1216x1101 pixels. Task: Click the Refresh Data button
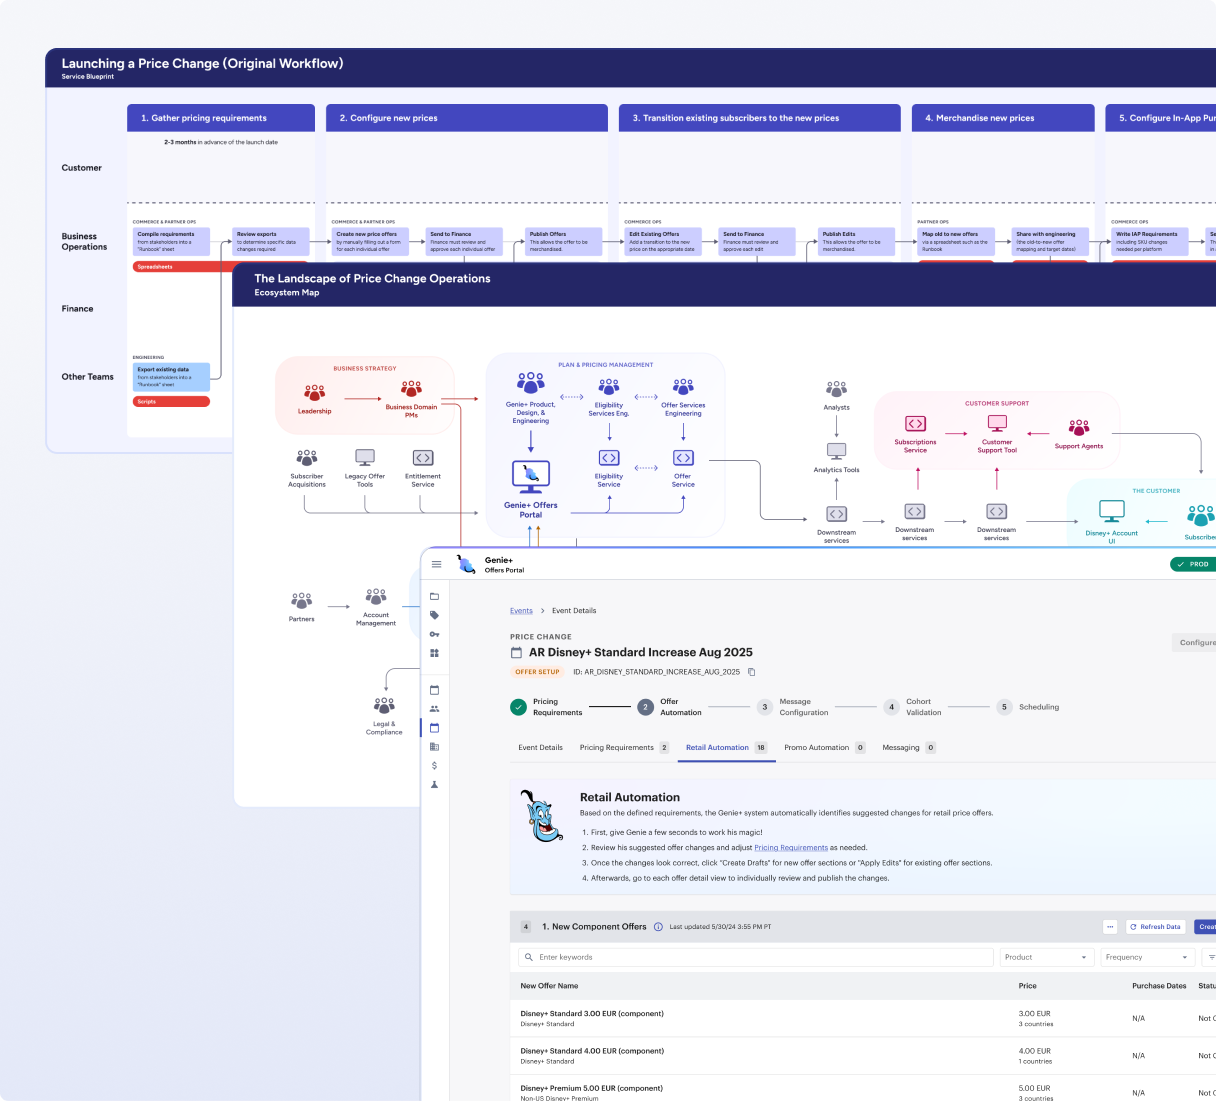pyautogui.click(x=1155, y=926)
